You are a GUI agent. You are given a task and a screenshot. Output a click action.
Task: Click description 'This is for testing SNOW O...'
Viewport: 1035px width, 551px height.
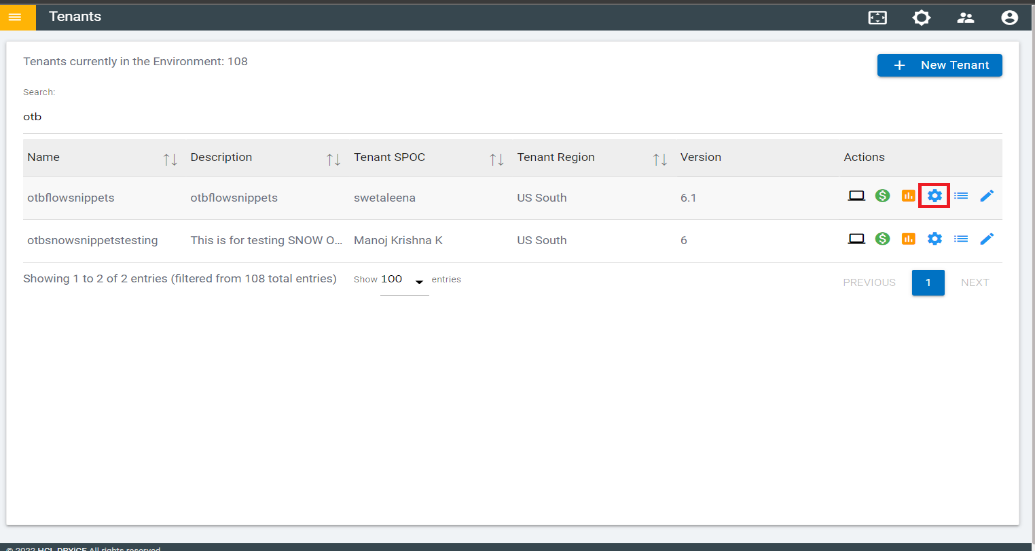tap(267, 240)
